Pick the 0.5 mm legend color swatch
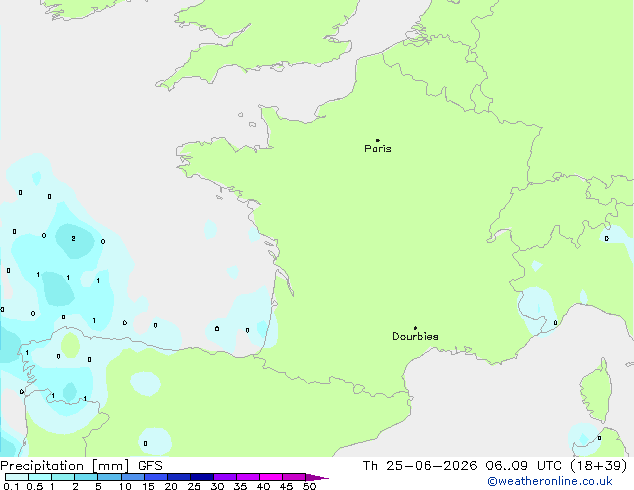The width and height of the screenshot is (634, 490). pos(40,477)
